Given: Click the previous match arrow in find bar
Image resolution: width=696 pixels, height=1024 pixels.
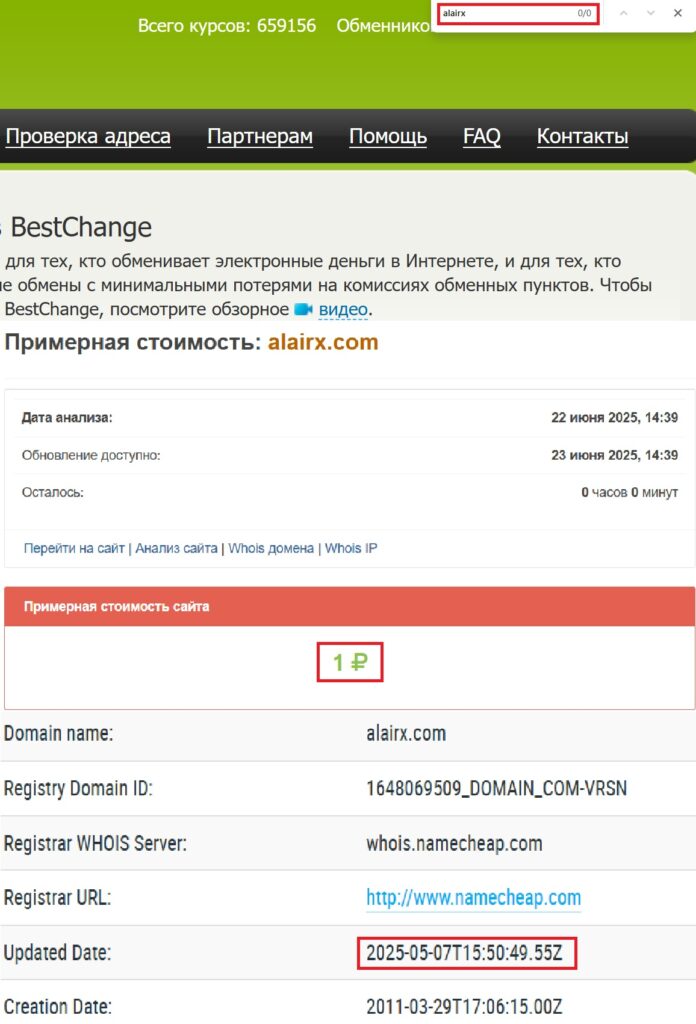Looking at the screenshot, I should [x=625, y=13].
